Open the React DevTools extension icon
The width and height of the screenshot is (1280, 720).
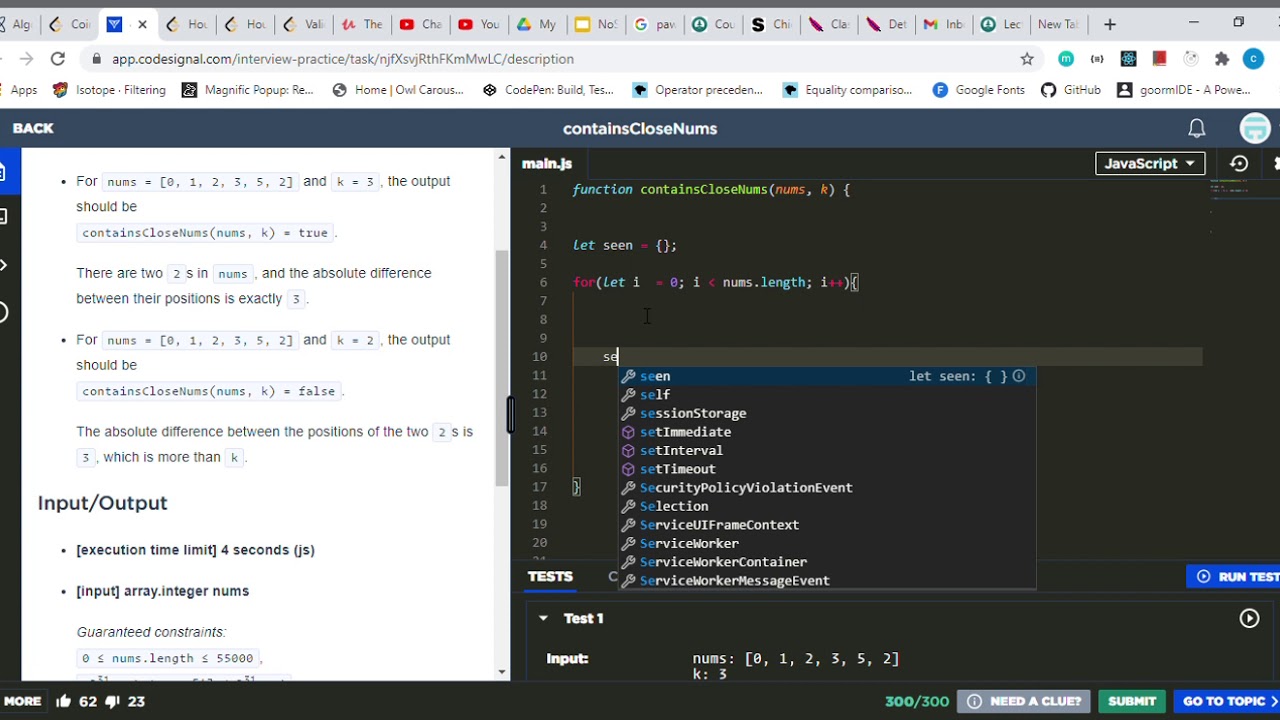pyautogui.click(x=1128, y=59)
